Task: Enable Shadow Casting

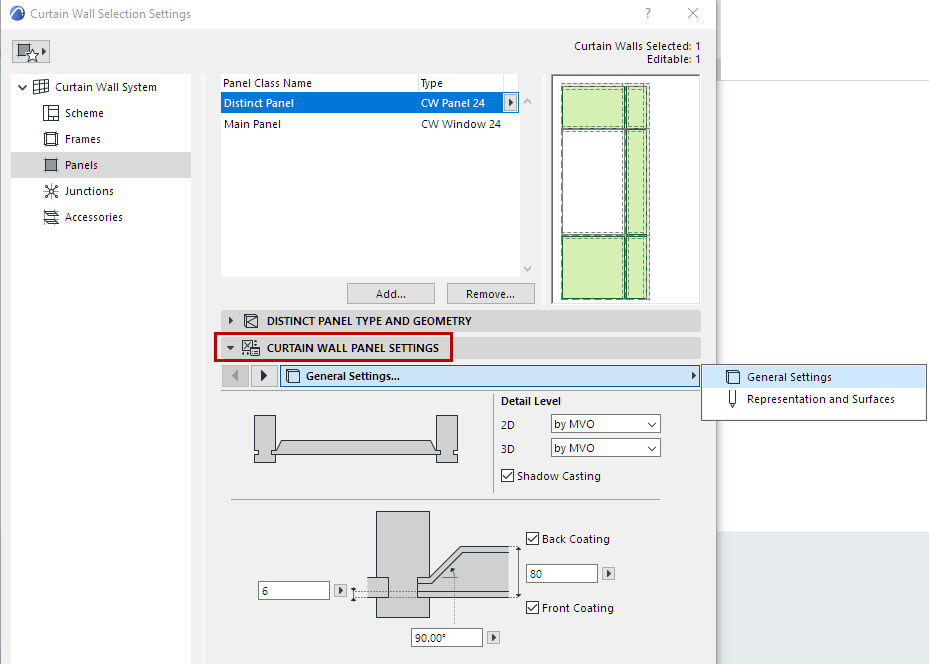Action: pyautogui.click(x=508, y=476)
